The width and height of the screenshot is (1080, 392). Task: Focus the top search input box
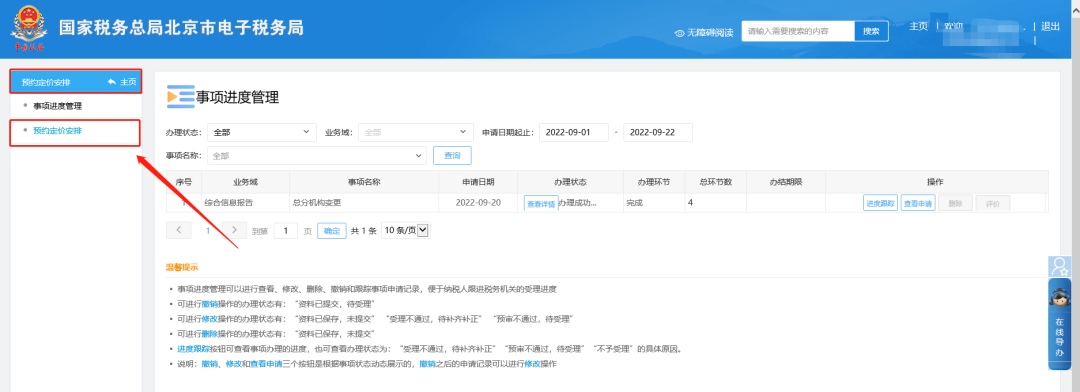click(x=798, y=32)
